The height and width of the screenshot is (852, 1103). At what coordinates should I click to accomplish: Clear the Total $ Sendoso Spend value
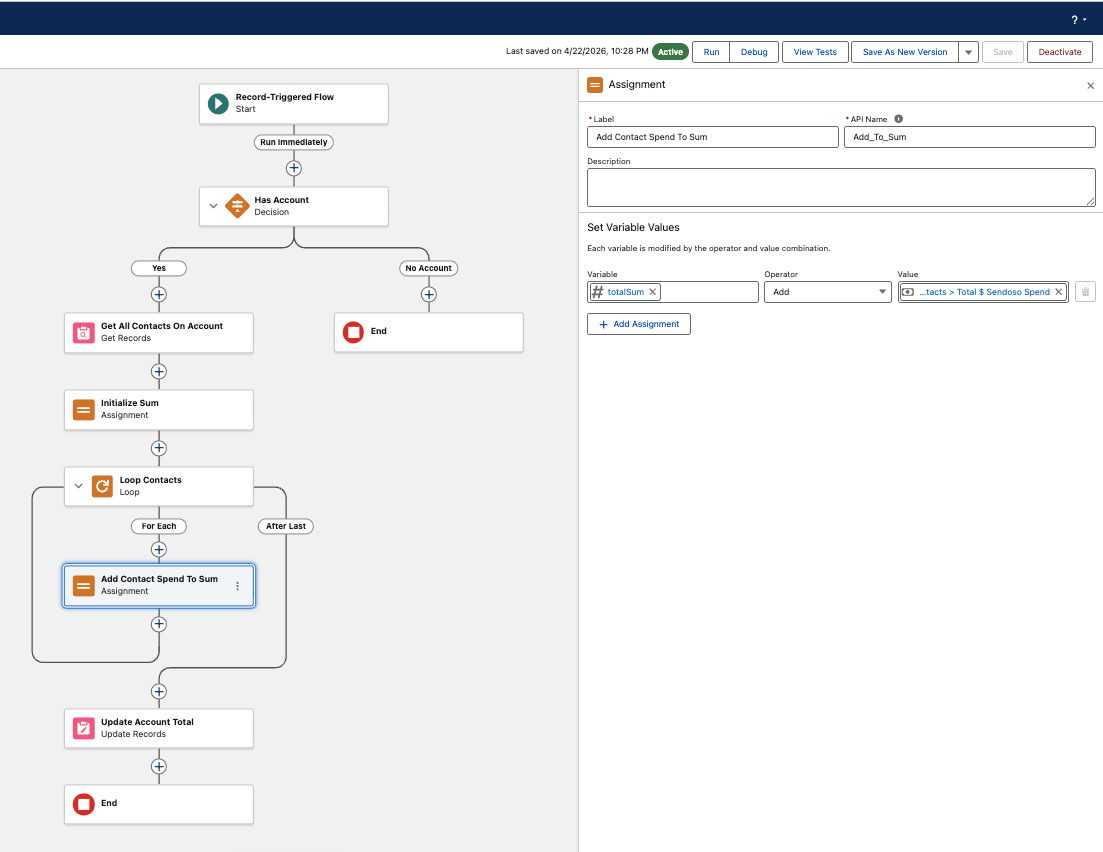(1059, 292)
